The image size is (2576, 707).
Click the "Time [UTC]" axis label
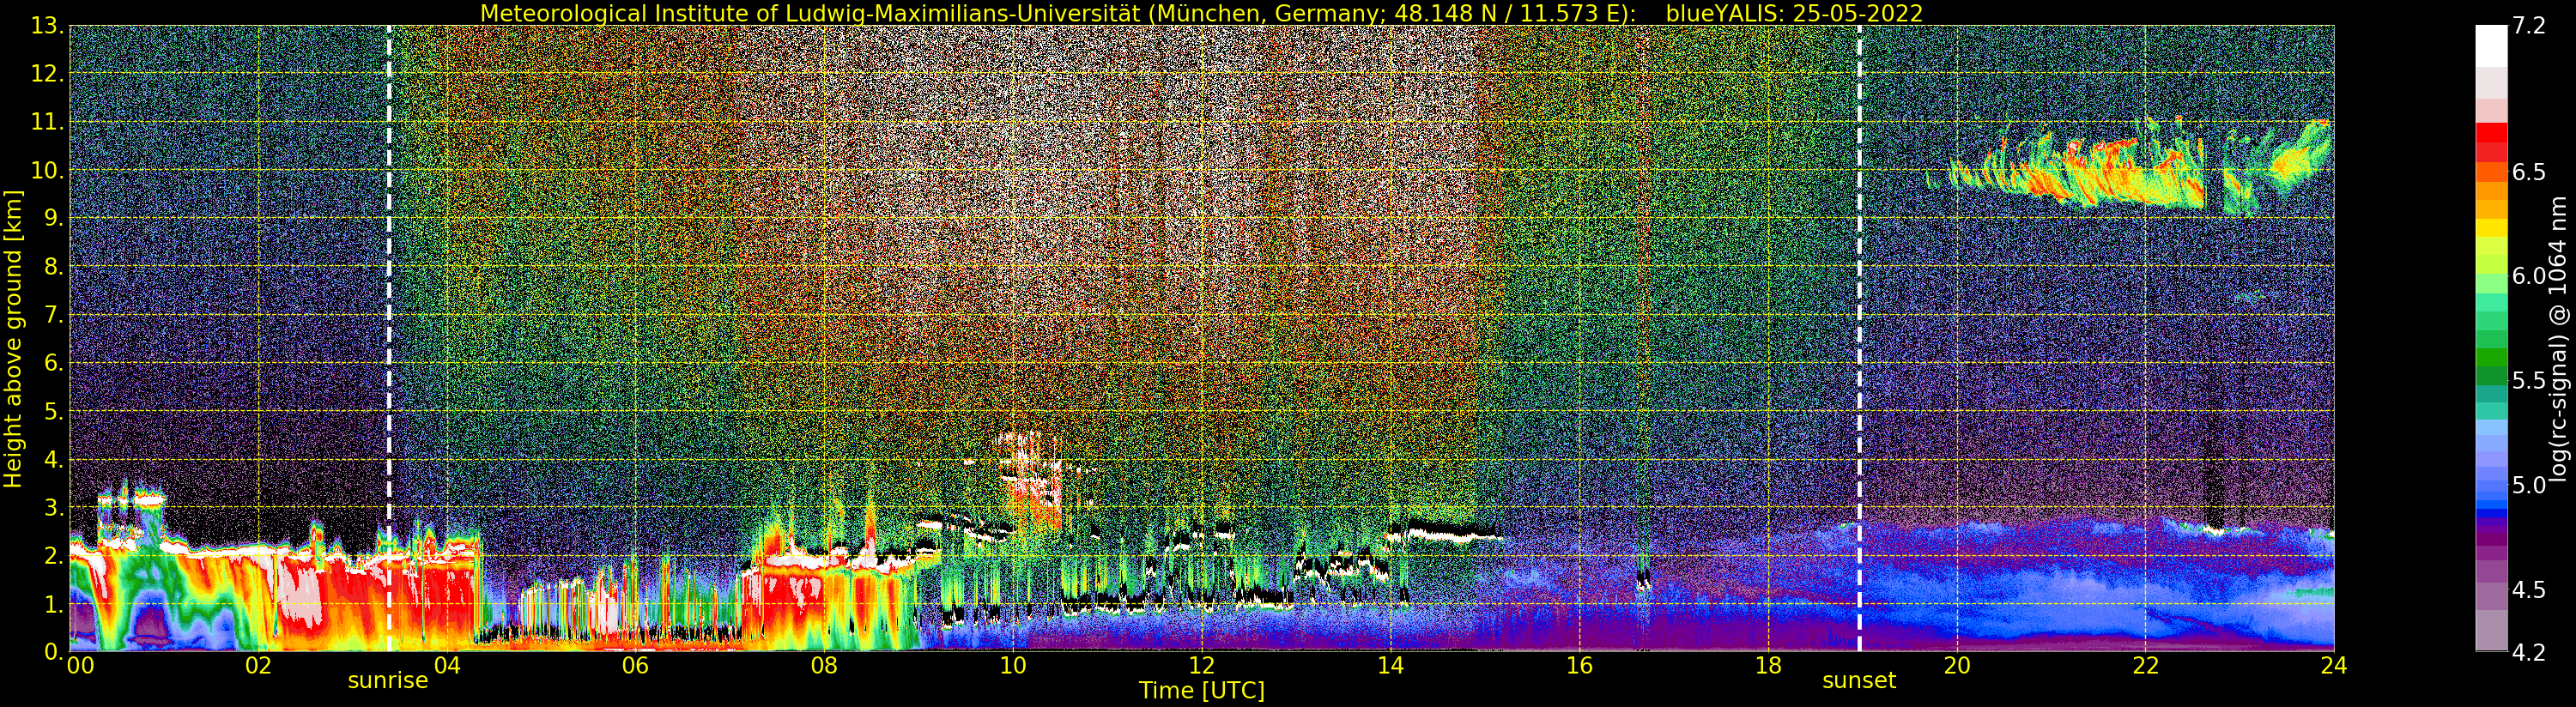(x=1201, y=691)
